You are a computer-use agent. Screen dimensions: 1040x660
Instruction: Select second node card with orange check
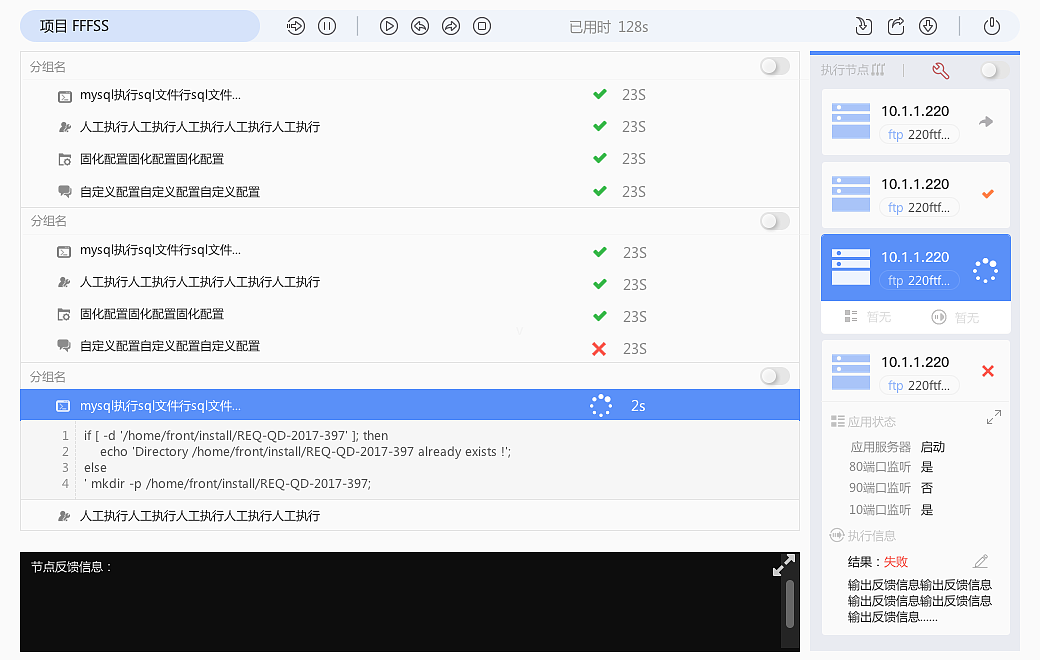coord(916,195)
